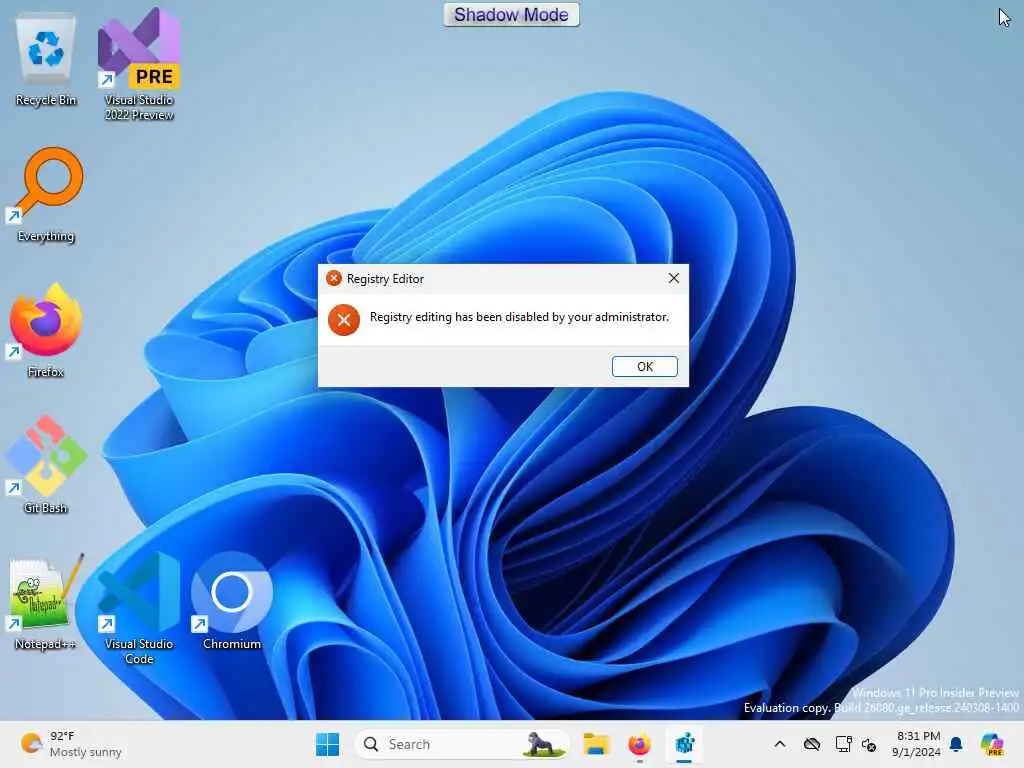Viewport: 1024px width, 768px height.
Task: Click the cloud sync tray icon
Action: click(x=812, y=744)
